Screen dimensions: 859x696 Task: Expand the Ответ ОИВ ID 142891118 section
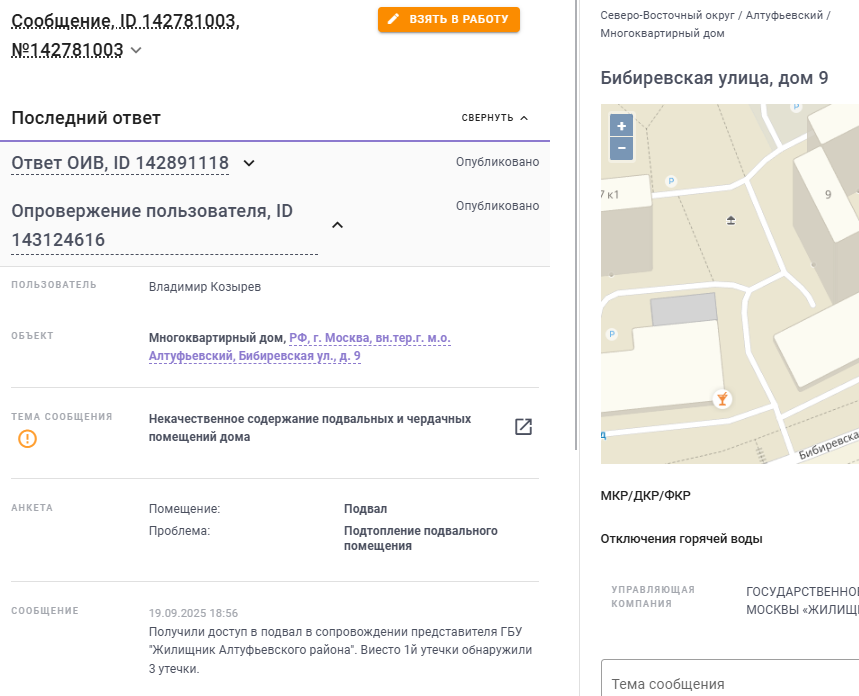249,163
